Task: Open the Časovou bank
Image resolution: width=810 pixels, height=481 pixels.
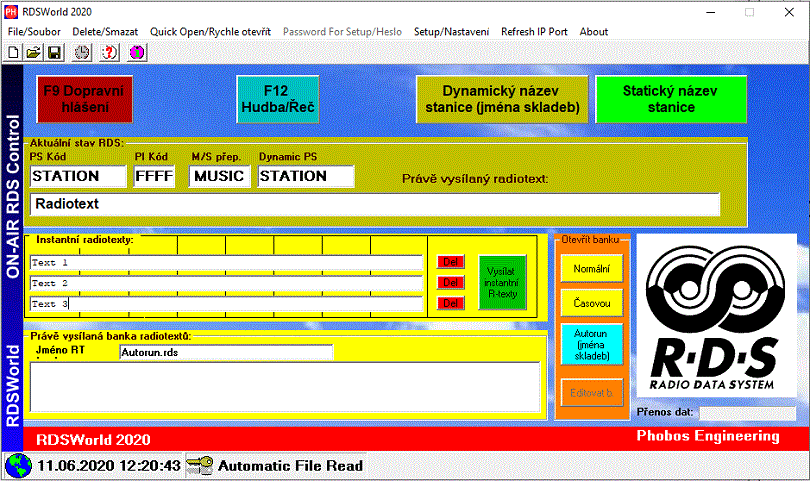Action: pos(591,303)
